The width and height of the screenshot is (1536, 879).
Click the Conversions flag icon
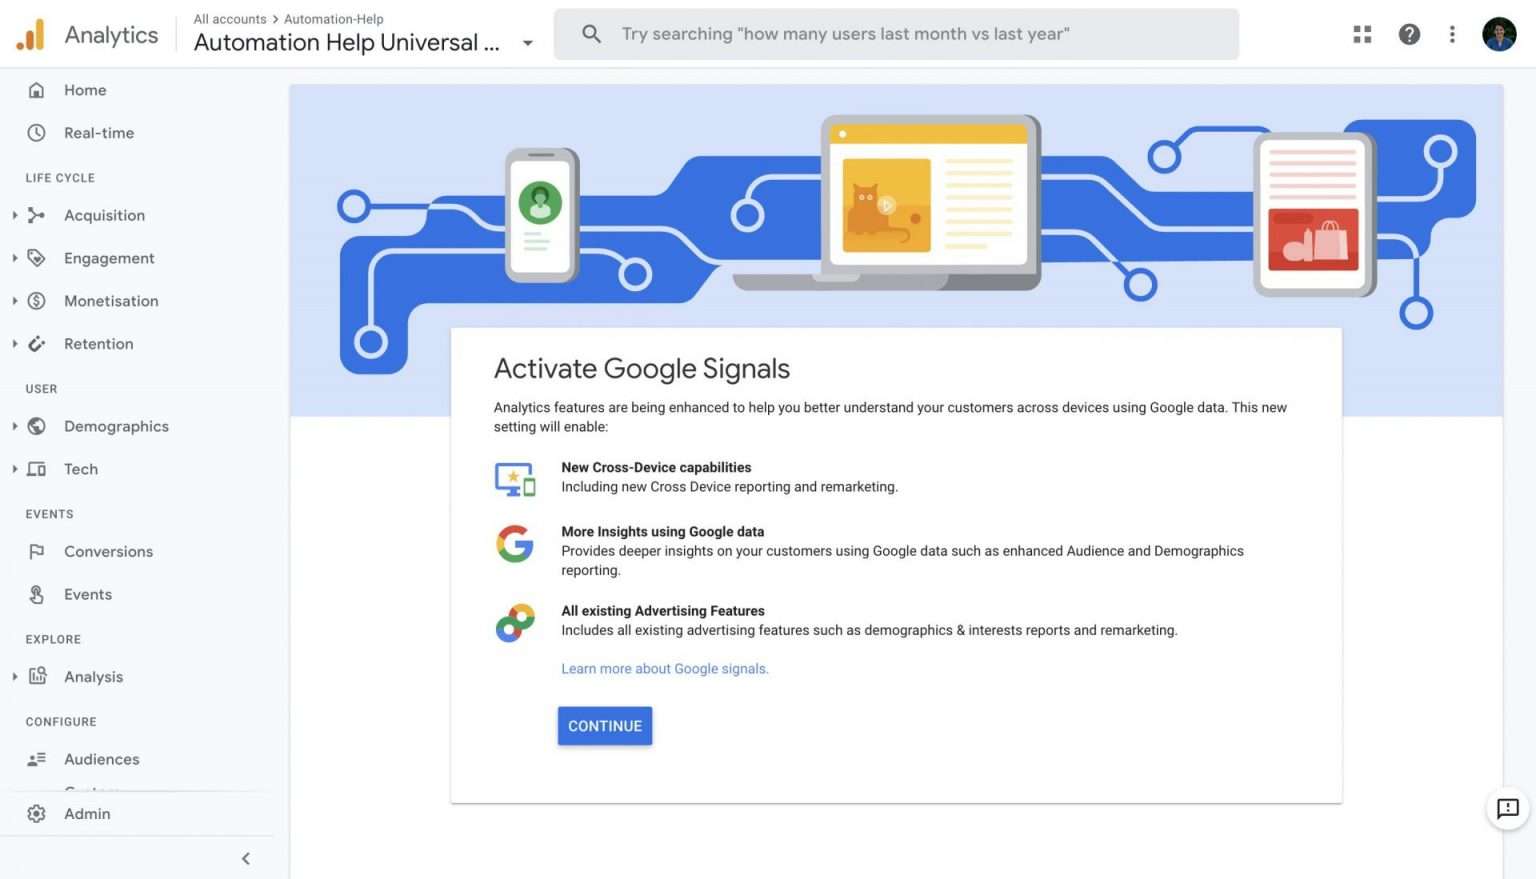click(x=36, y=551)
